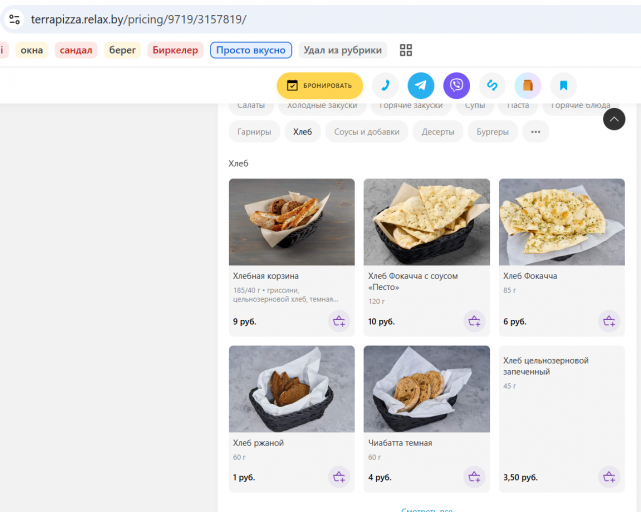Select the Хлеб category tab
This screenshot has width=641, height=512.
point(303,132)
